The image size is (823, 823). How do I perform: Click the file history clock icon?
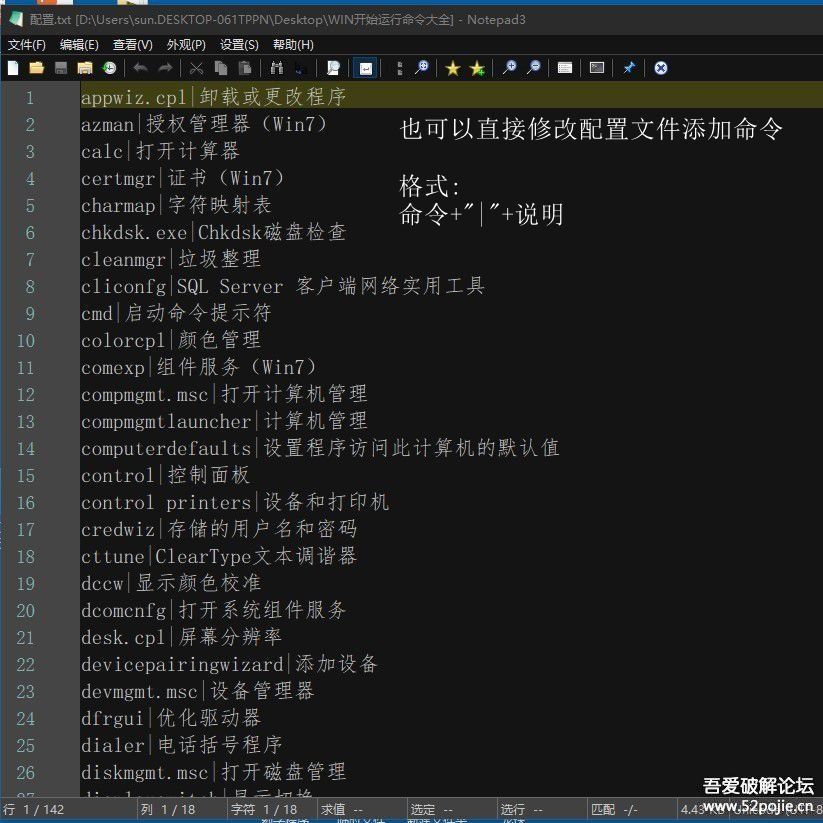click(x=109, y=68)
